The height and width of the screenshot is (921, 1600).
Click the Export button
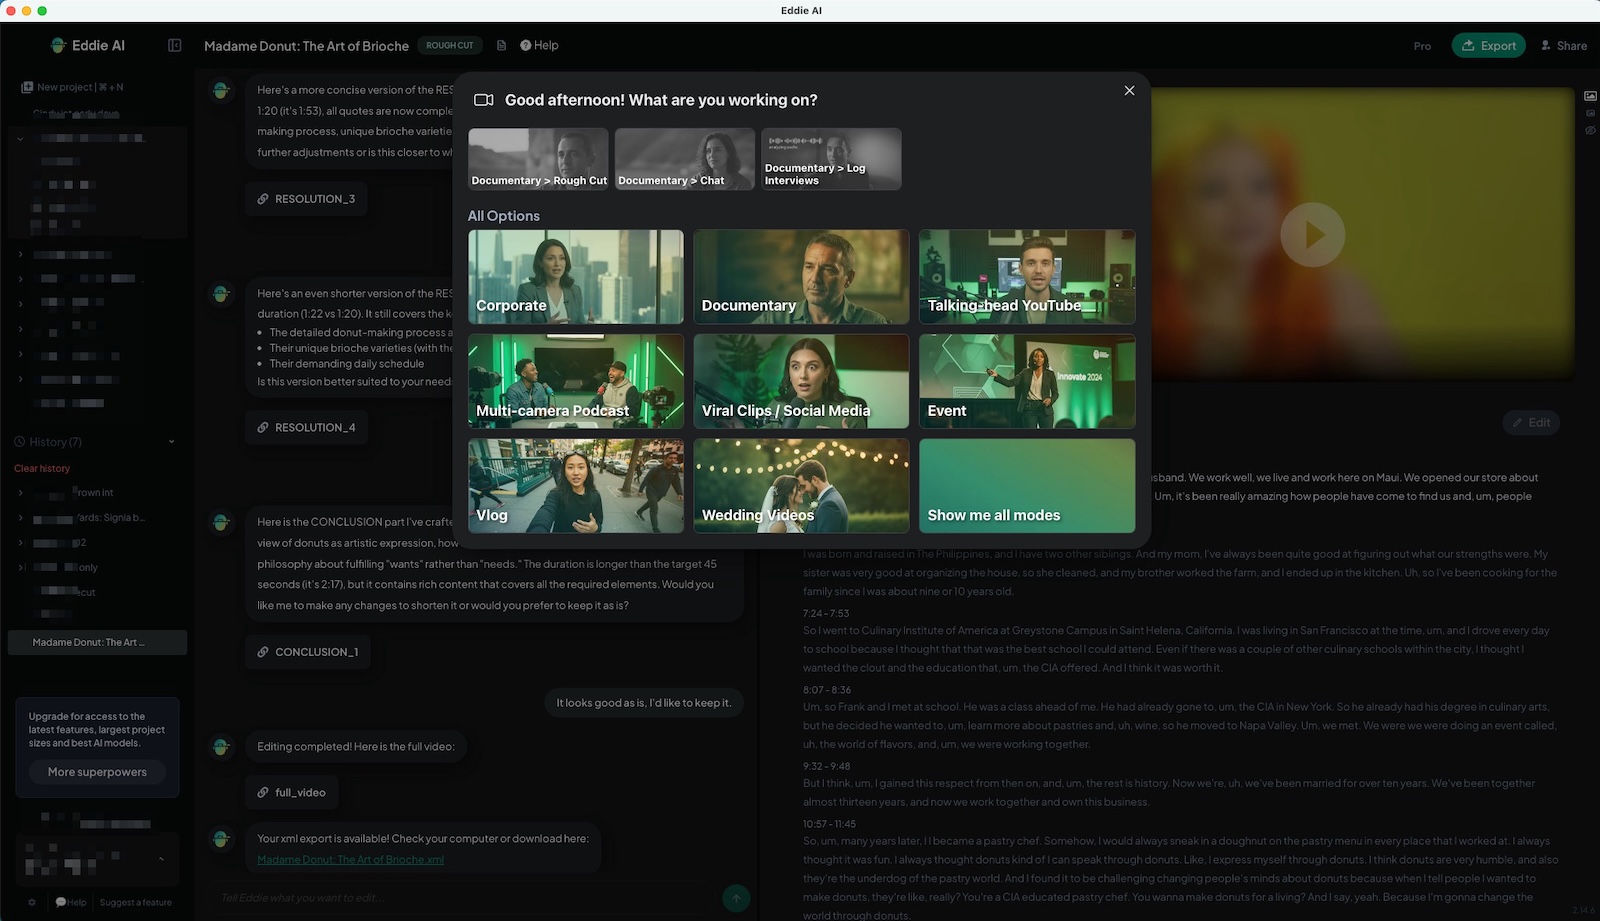click(1488, 45)
